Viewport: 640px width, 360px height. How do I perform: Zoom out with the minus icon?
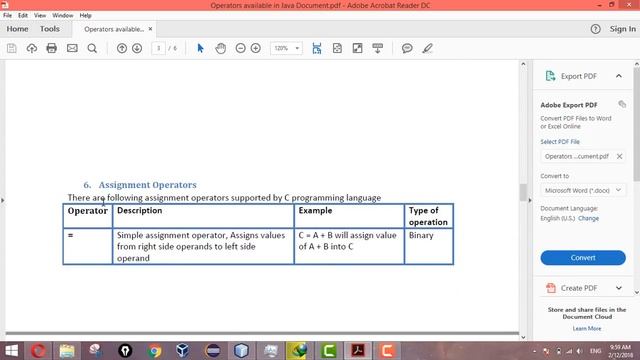(240, 48)
